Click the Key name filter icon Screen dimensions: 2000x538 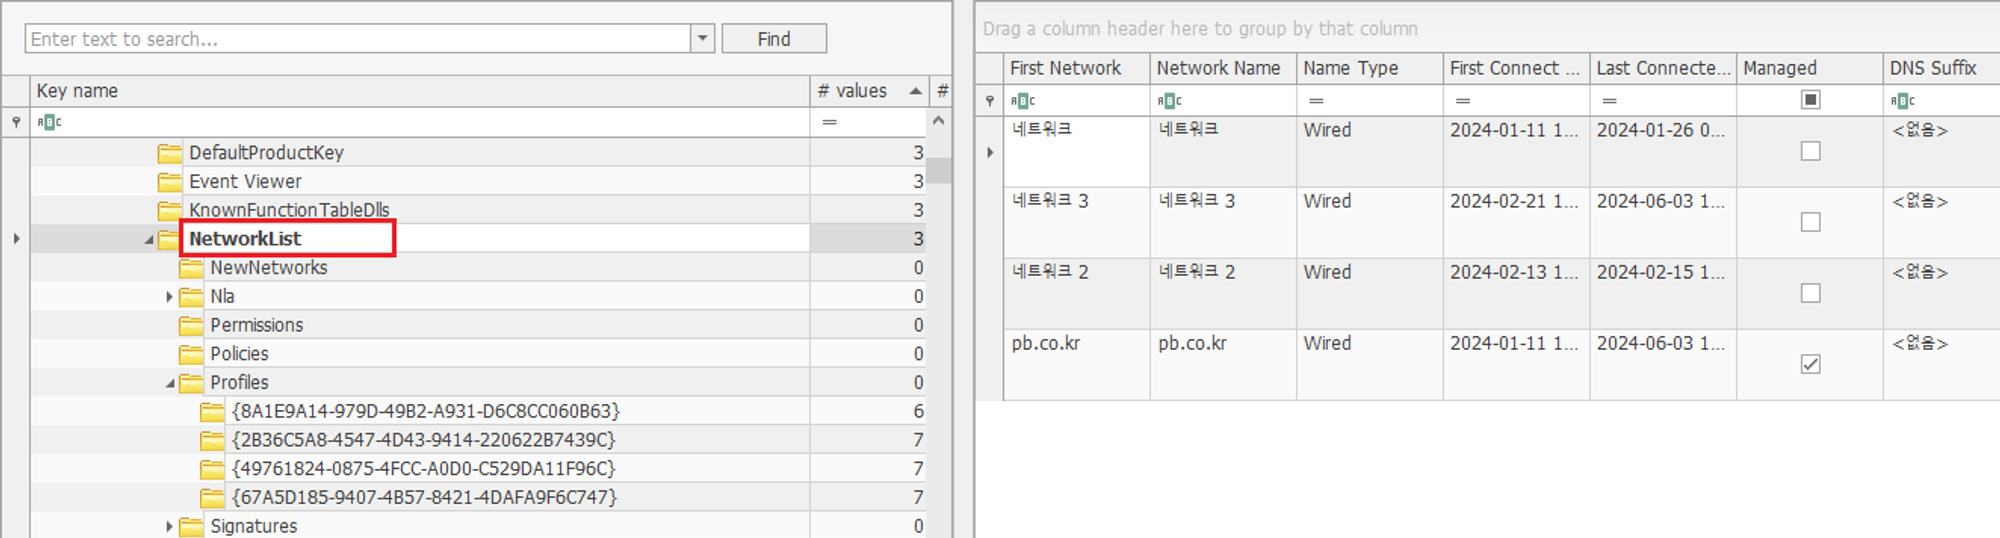coord(50,122)
